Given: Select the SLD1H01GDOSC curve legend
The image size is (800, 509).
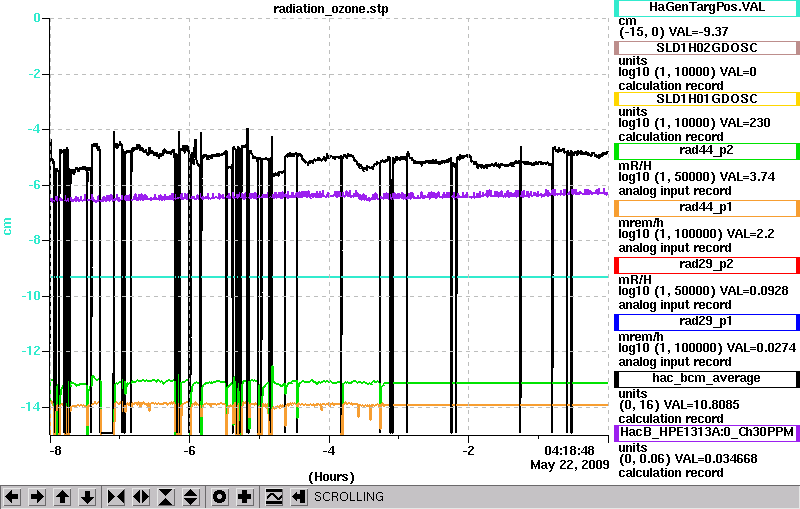Looking at the screenshot, I should 707,99.
